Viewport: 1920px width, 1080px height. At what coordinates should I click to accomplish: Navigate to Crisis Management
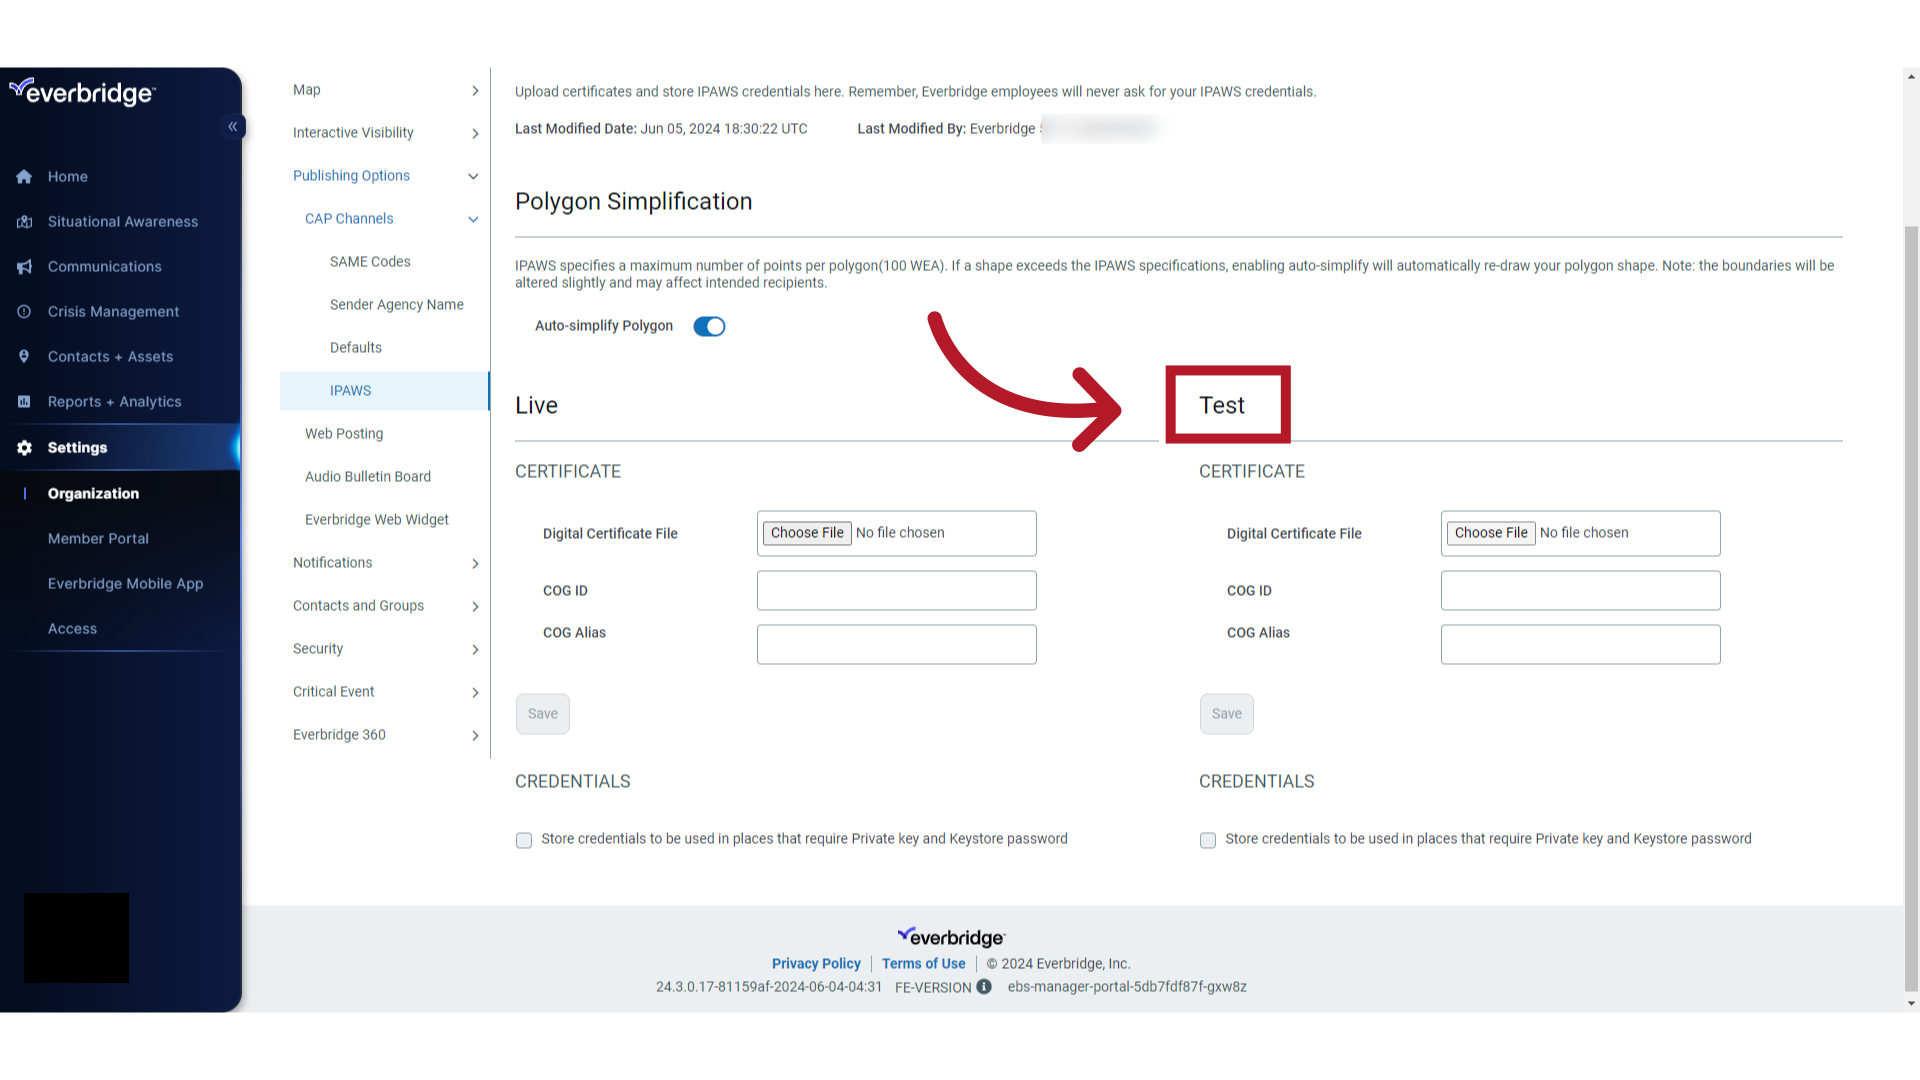tap(113, 310)
